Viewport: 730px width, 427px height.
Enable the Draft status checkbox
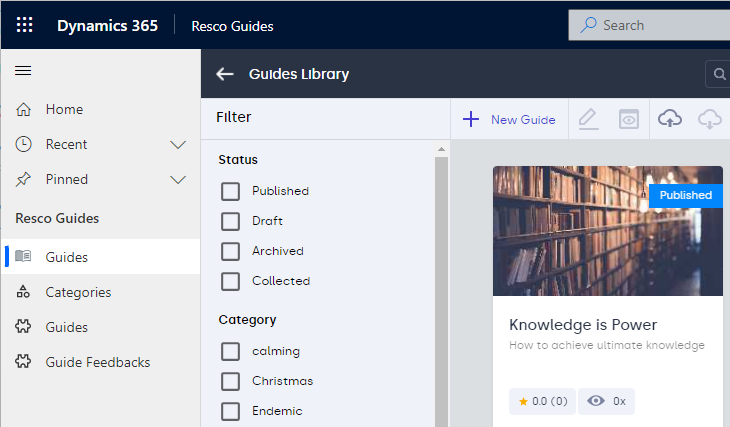pyautogui.click(x=231, y=221)
